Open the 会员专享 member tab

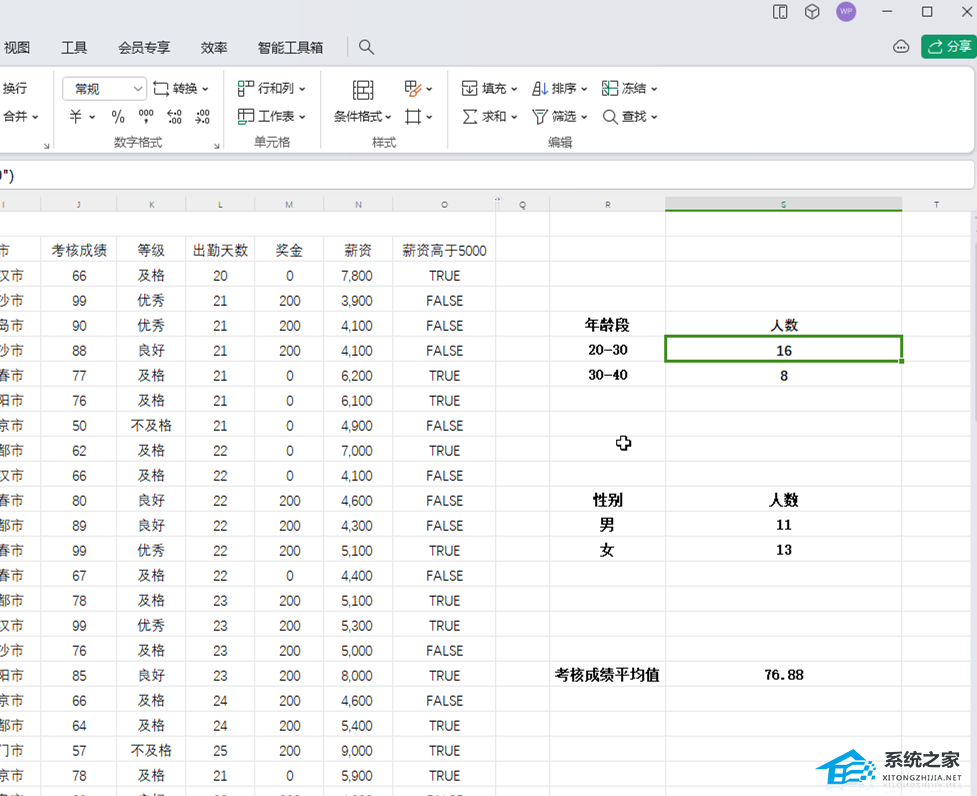coord(145,47)
